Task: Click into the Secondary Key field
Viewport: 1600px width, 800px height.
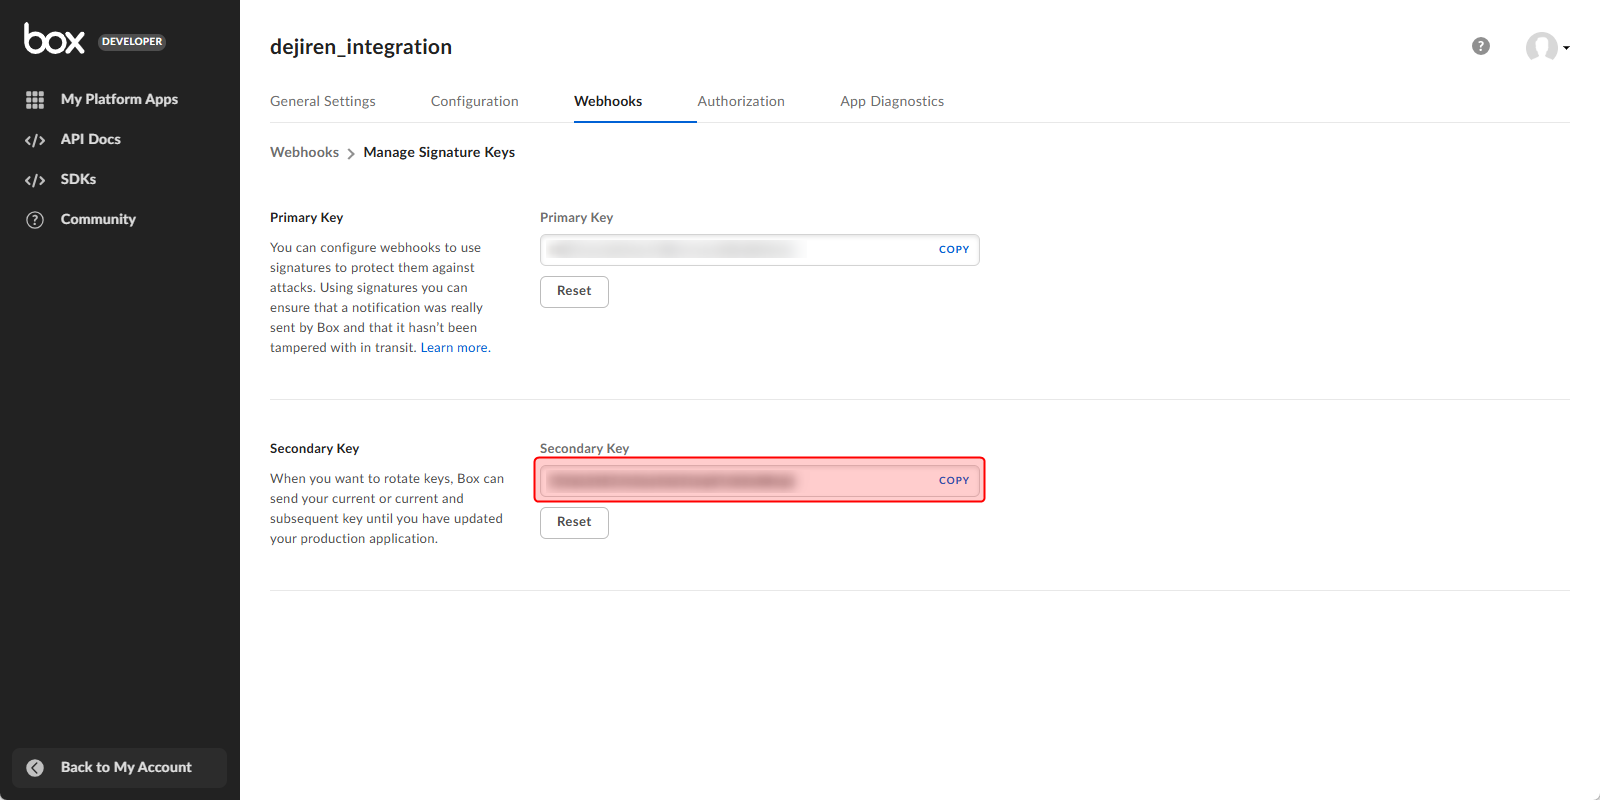Action: (760, 481)
